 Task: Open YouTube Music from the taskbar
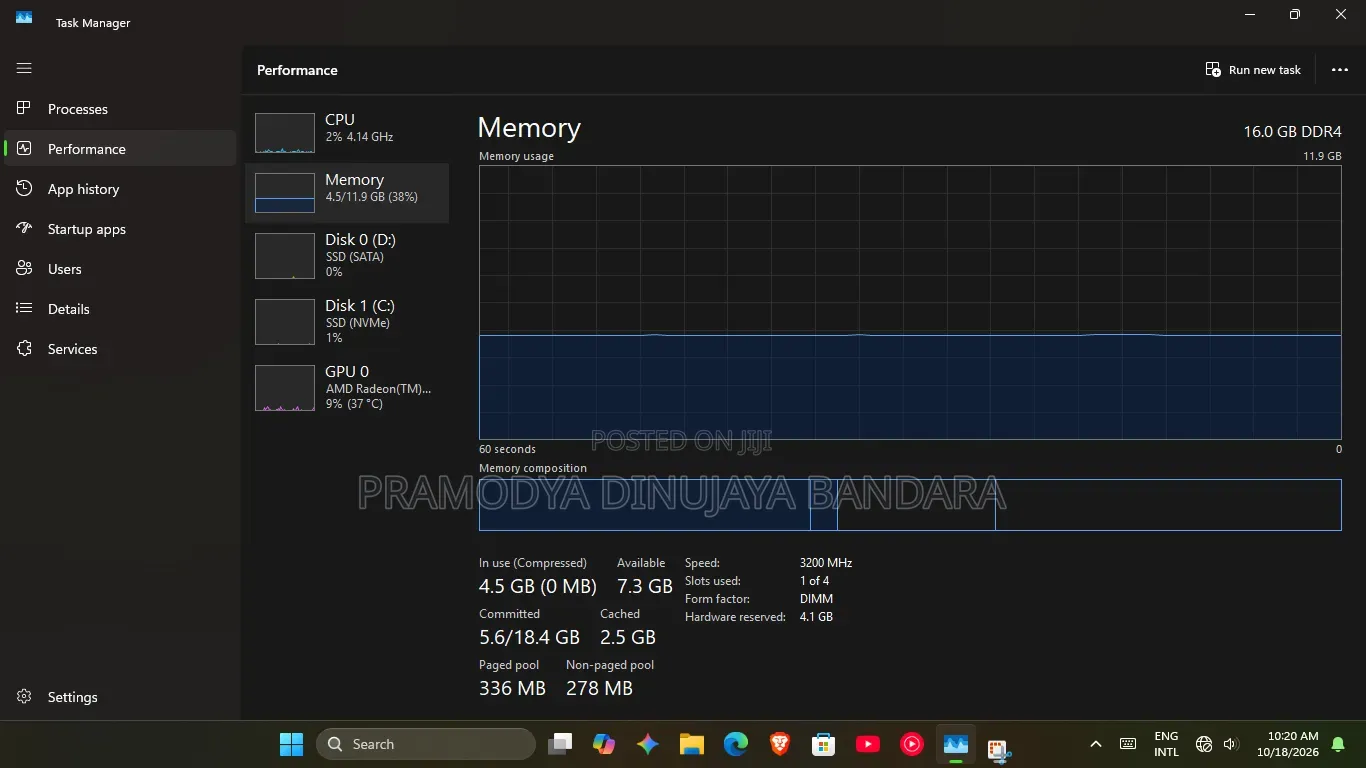(912, 744)
